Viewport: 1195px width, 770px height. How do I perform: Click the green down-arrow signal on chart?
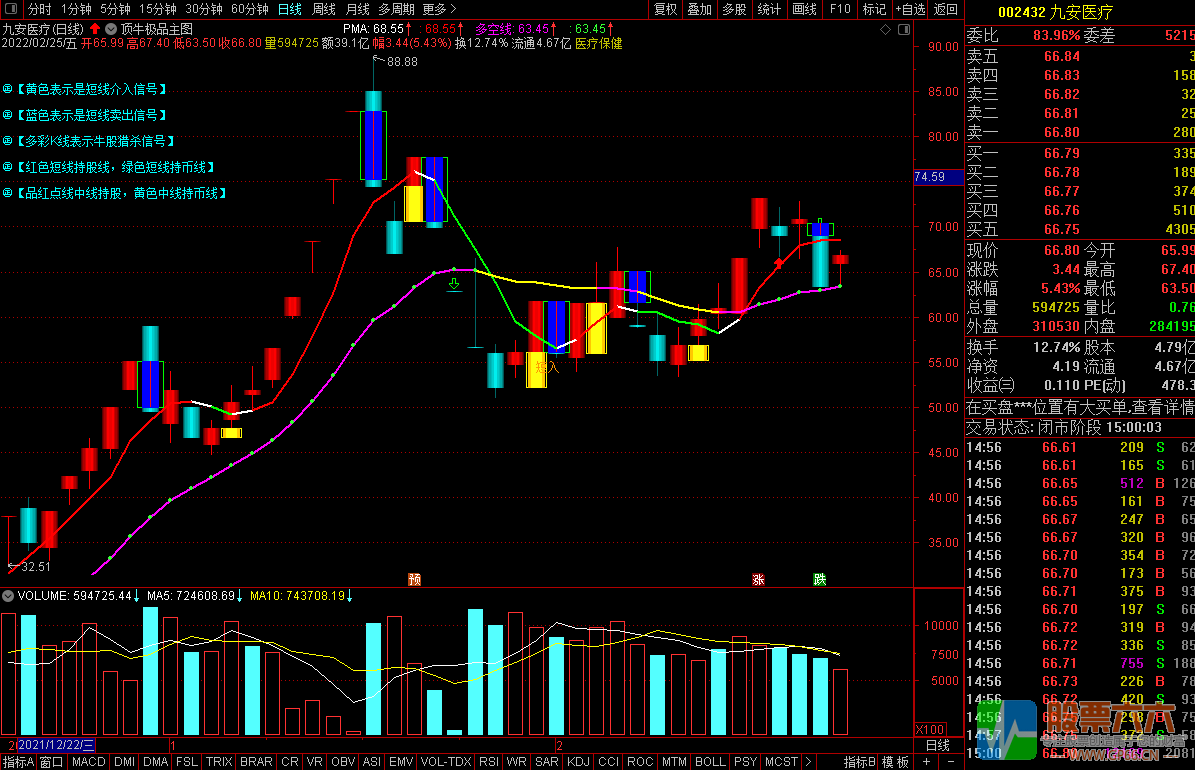(x=454, y=286)
